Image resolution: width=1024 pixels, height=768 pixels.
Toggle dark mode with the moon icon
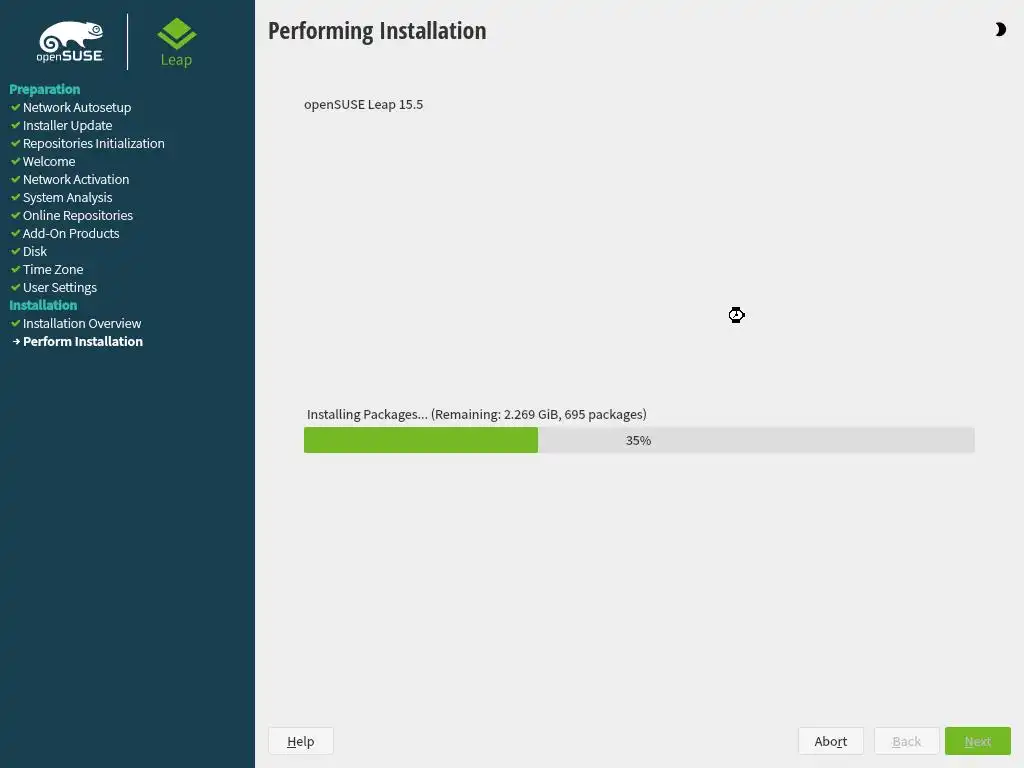click(1000, 29)
